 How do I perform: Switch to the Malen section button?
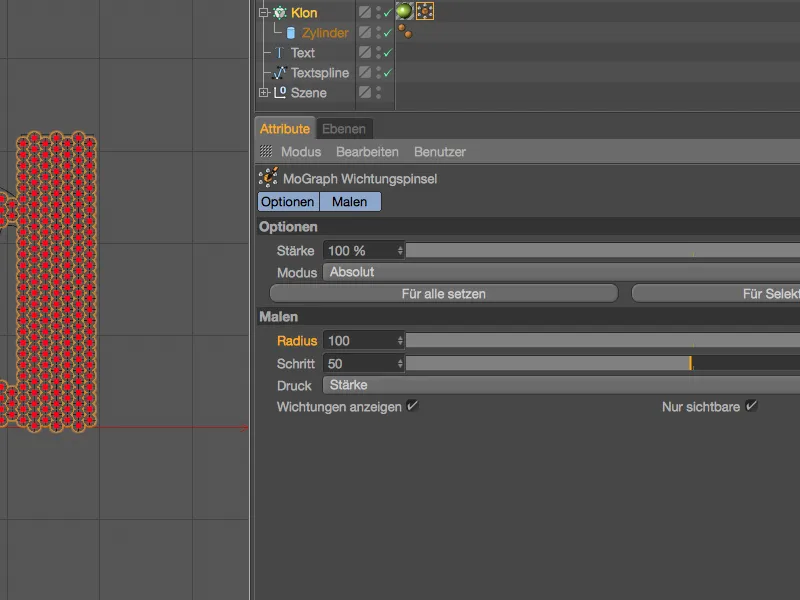tap(350, 201)
